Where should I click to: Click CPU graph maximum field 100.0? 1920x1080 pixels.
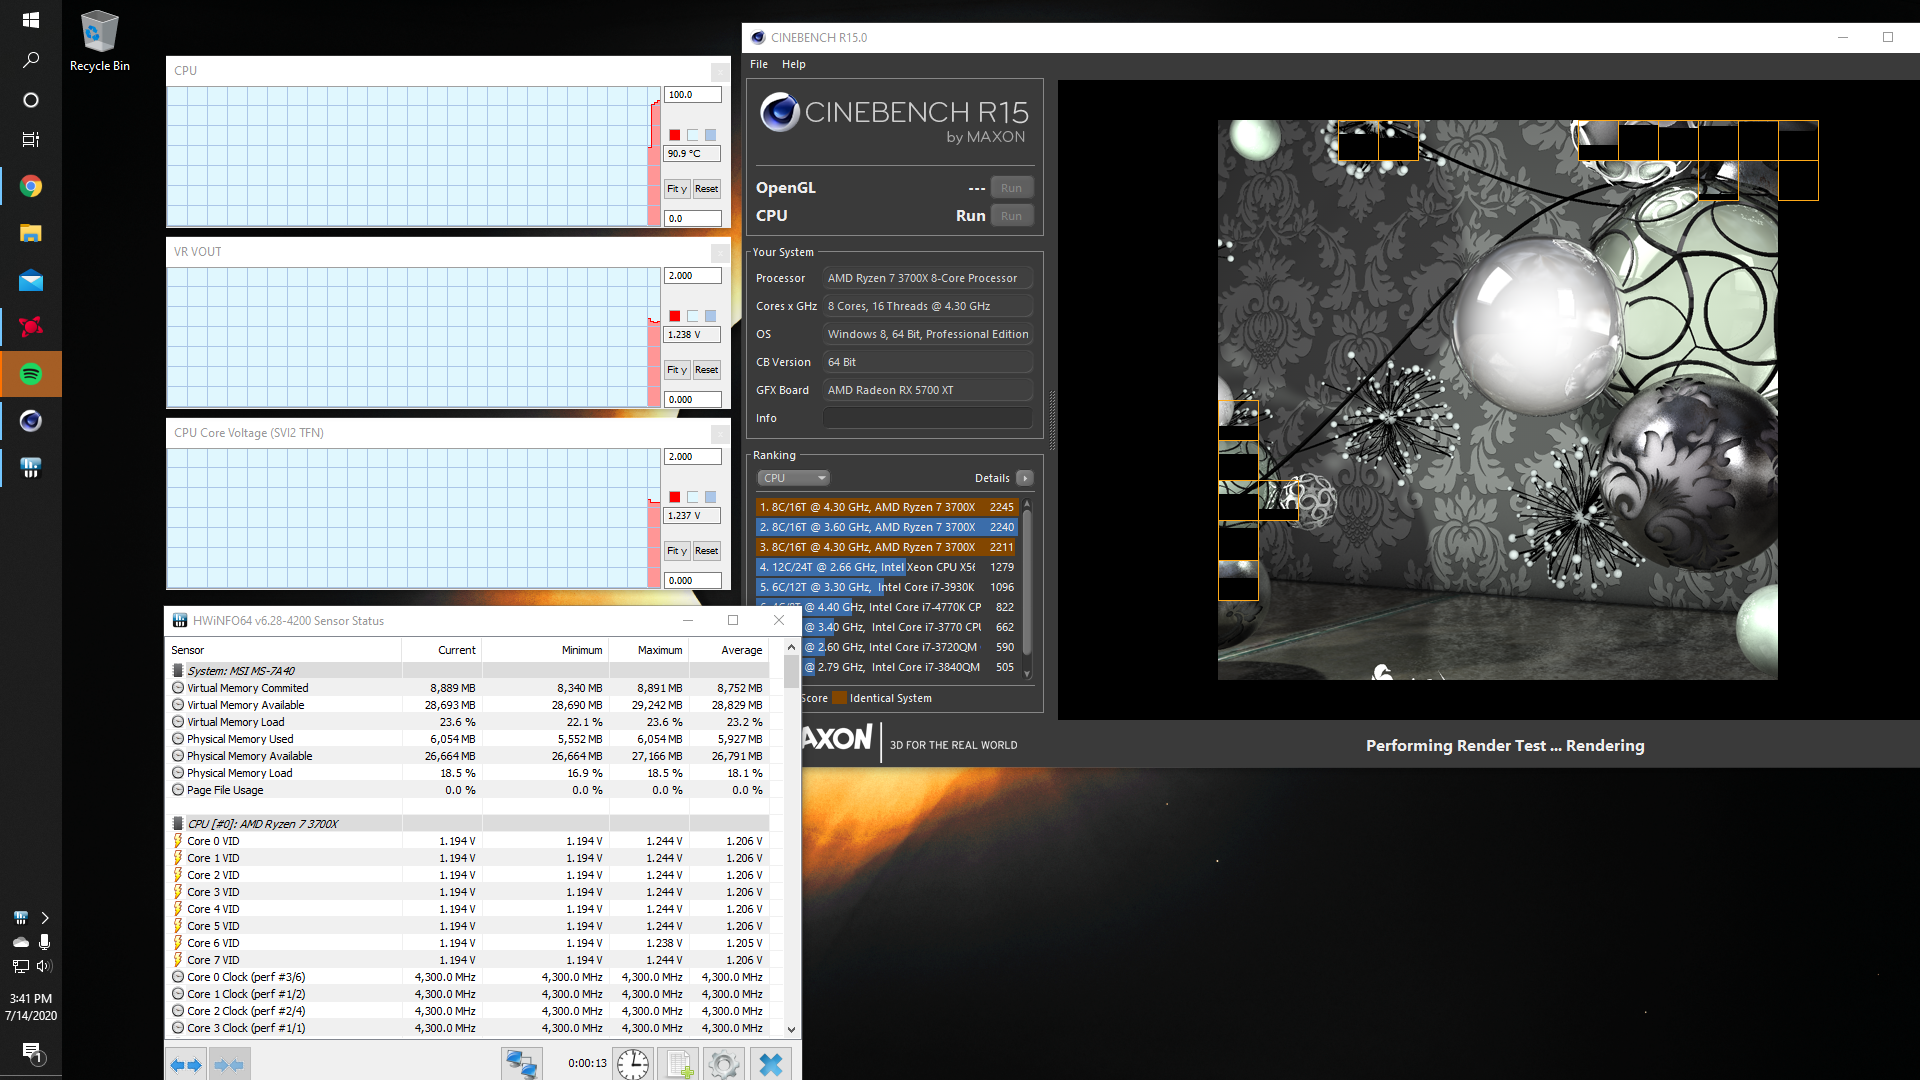point(692,95)
